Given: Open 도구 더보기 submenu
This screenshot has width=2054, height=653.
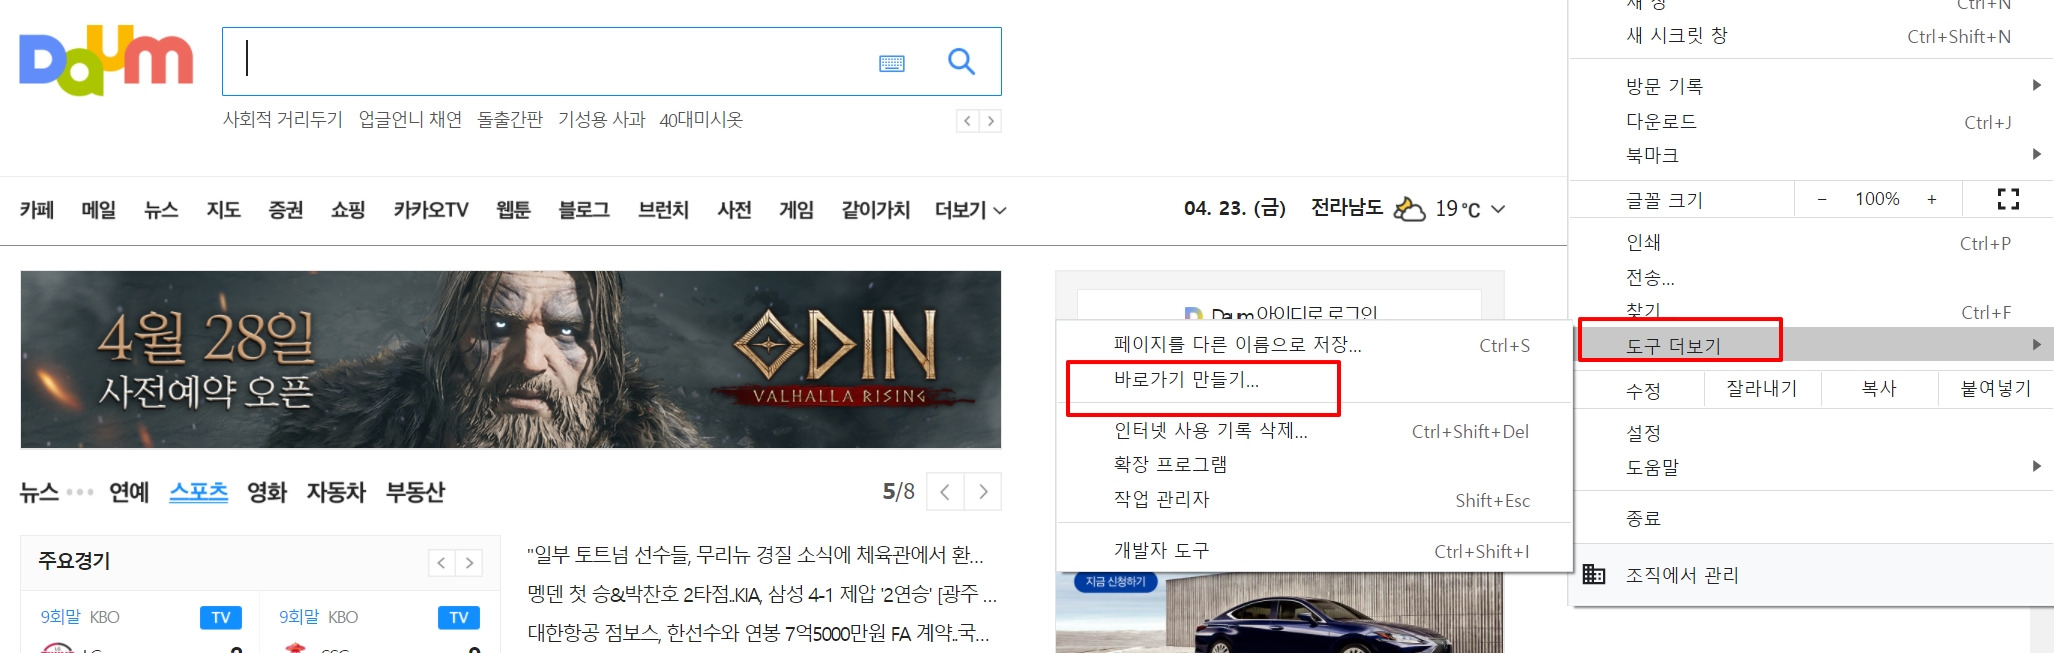Looking at the screenshot, I should coord(1812,344).
